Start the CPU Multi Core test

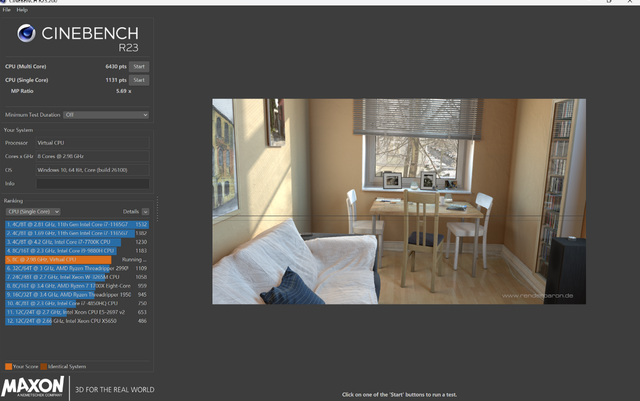point(139,67)
